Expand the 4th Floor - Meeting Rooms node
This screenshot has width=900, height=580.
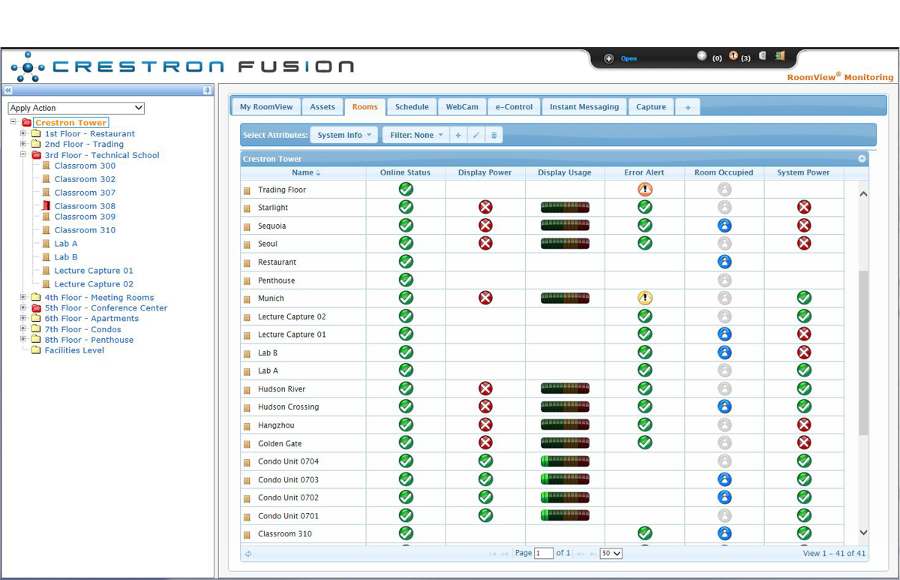pos(23,297)
